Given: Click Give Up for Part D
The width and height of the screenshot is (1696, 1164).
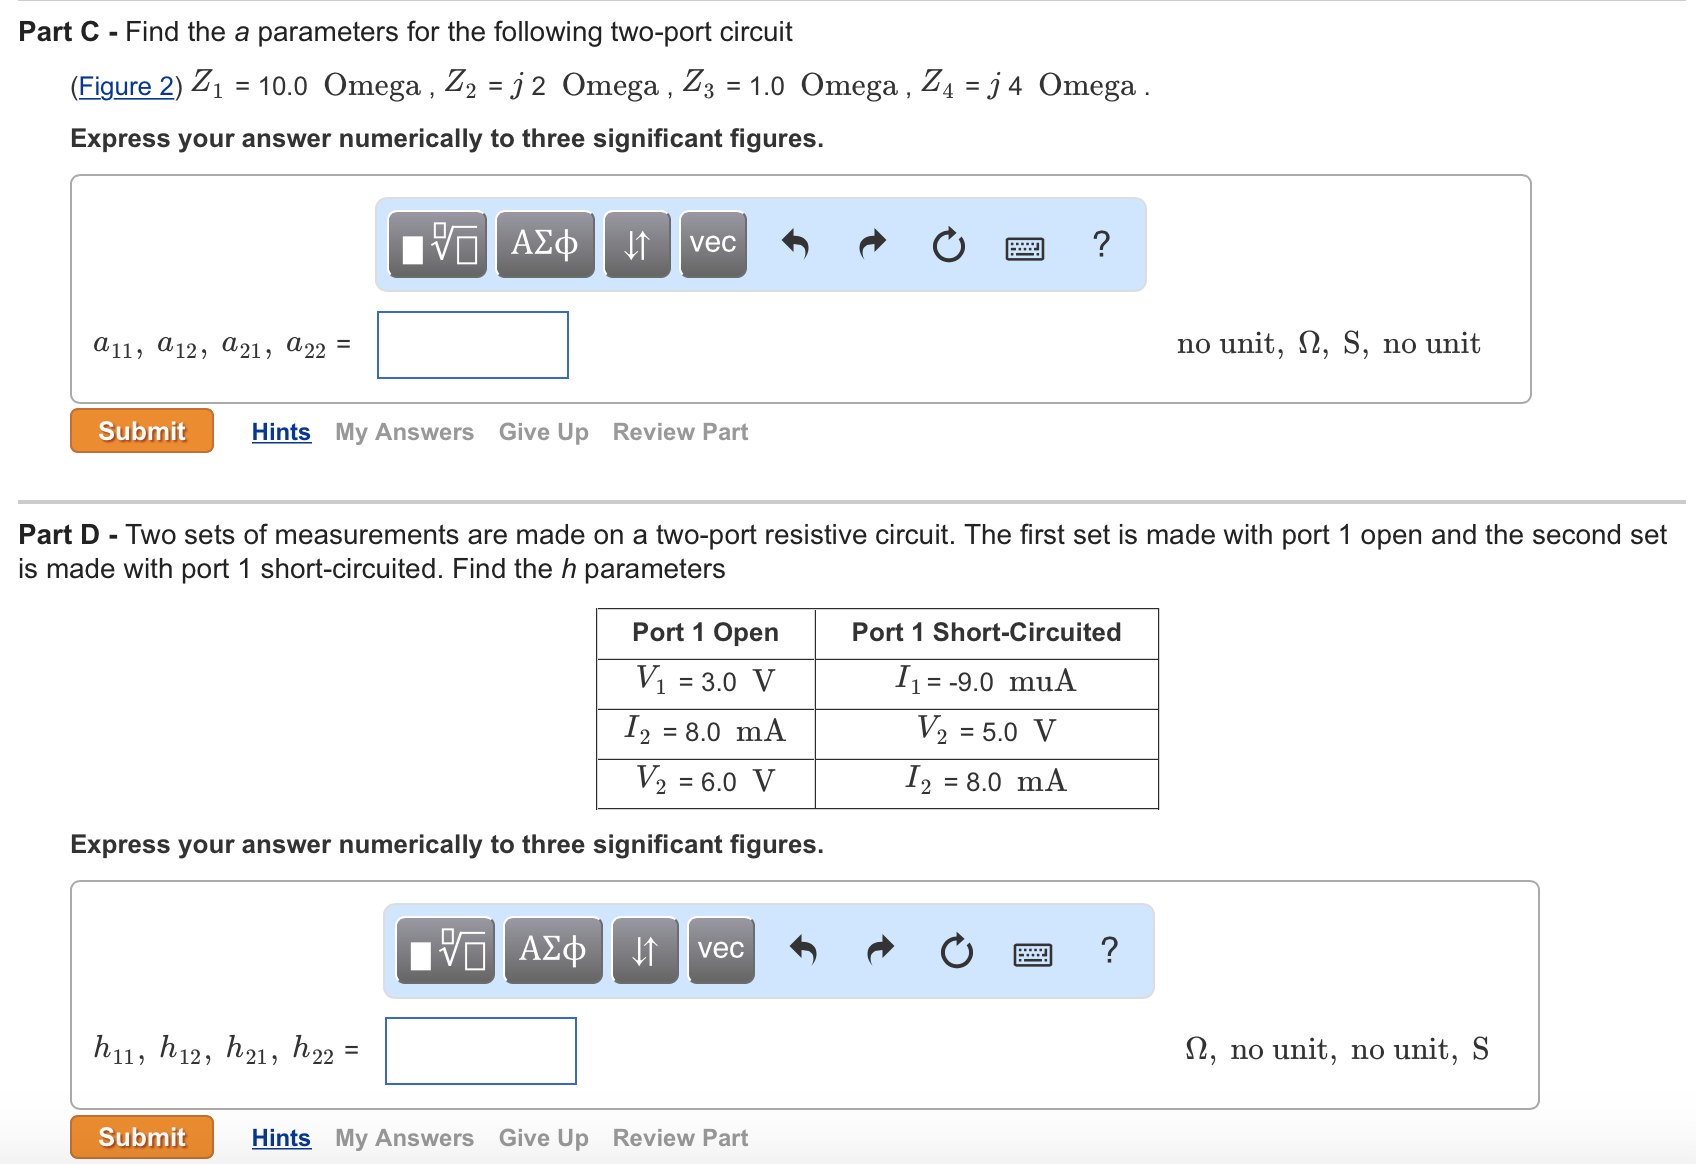Looking at the screenshot, I should (x=542, y=1137).
